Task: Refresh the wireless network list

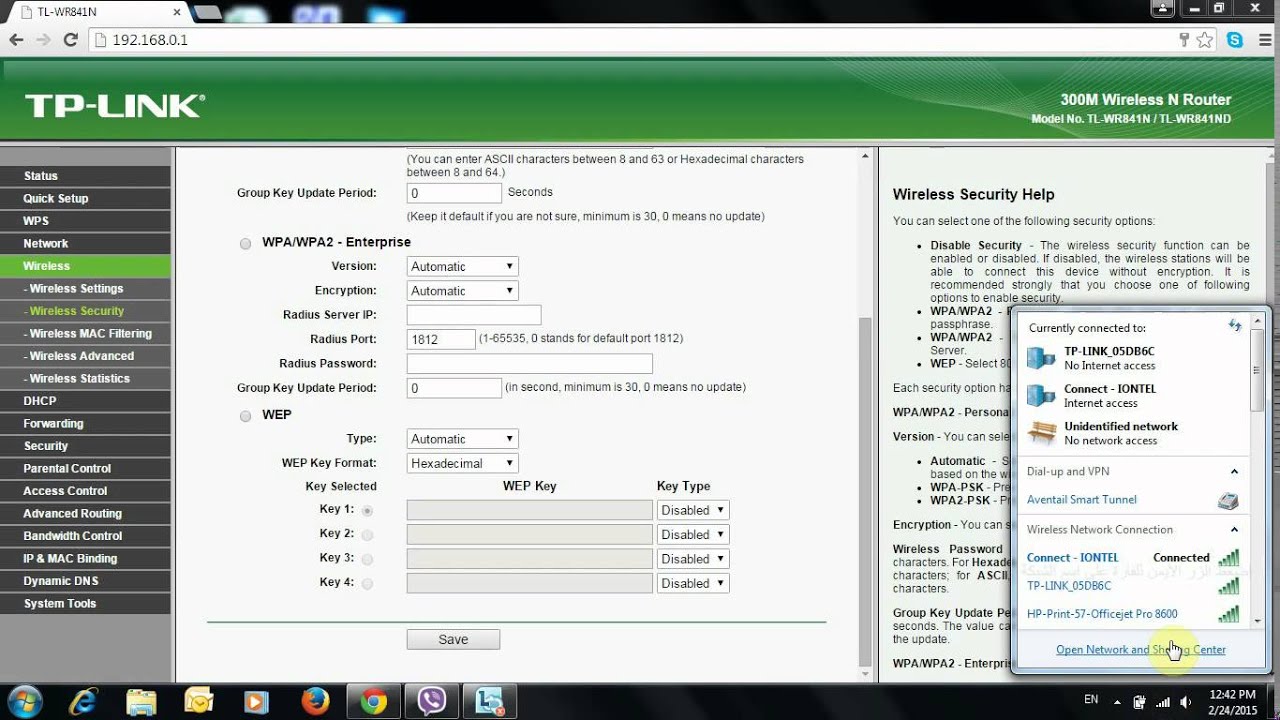Action: 1234,326
